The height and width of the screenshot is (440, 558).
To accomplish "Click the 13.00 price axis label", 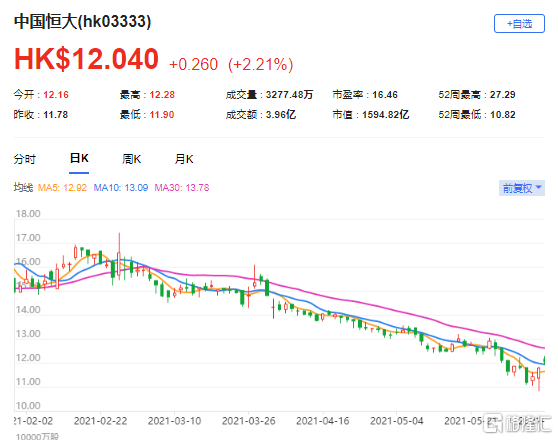I will (28, 334).
